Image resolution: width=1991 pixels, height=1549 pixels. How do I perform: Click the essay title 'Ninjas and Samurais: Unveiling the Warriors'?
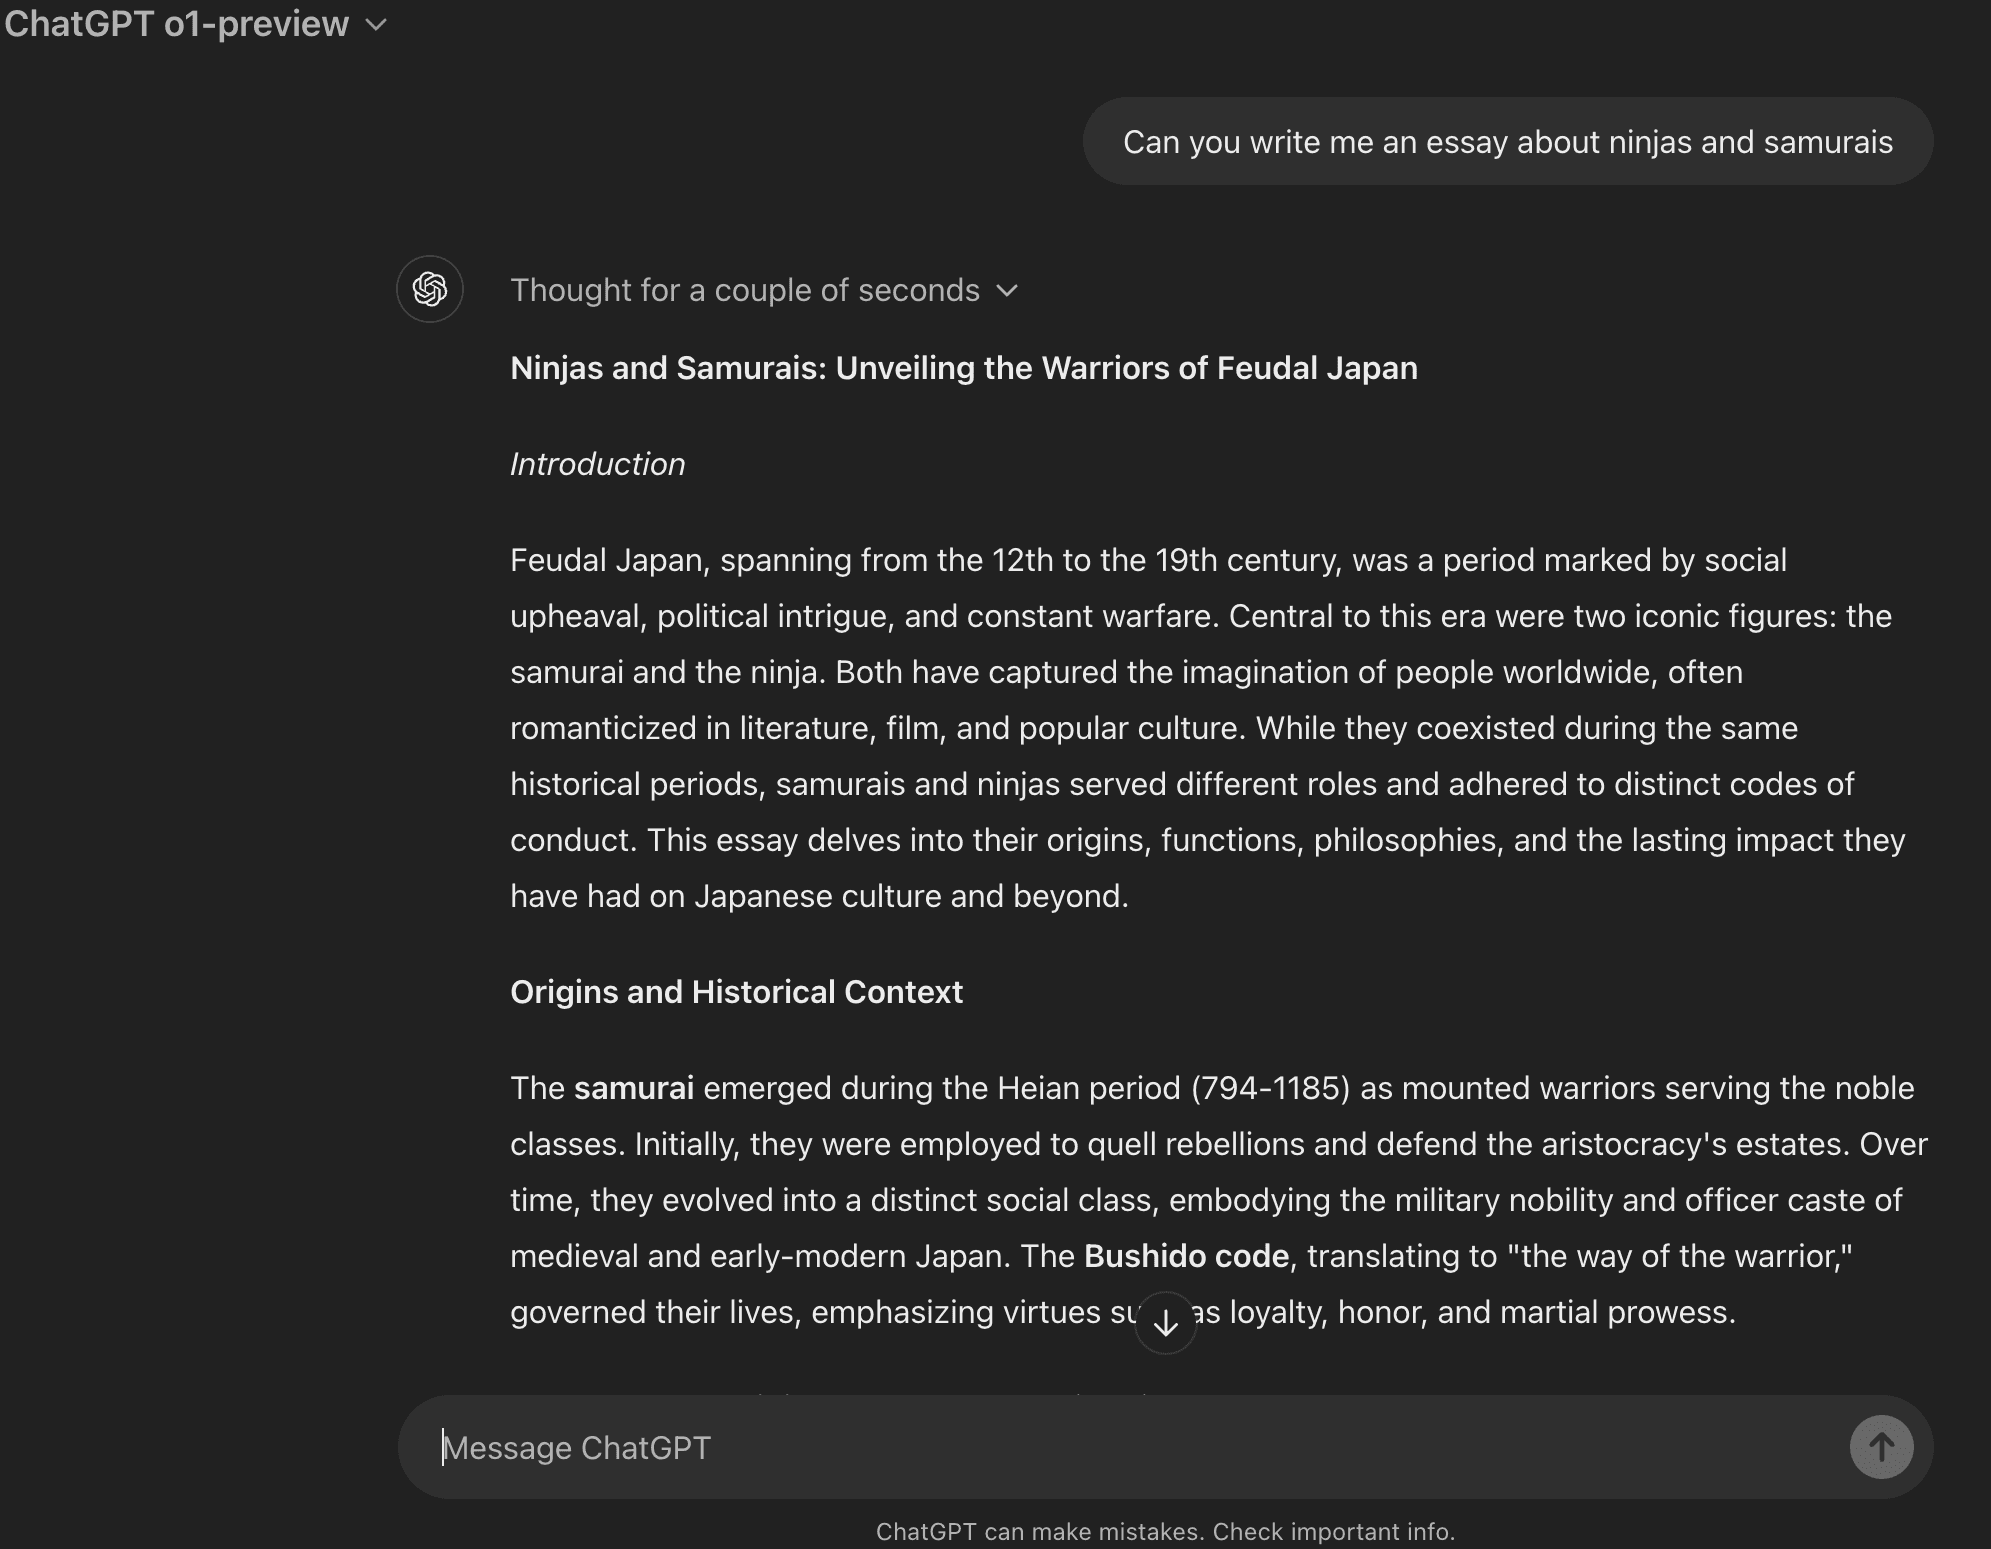point(963,368)
